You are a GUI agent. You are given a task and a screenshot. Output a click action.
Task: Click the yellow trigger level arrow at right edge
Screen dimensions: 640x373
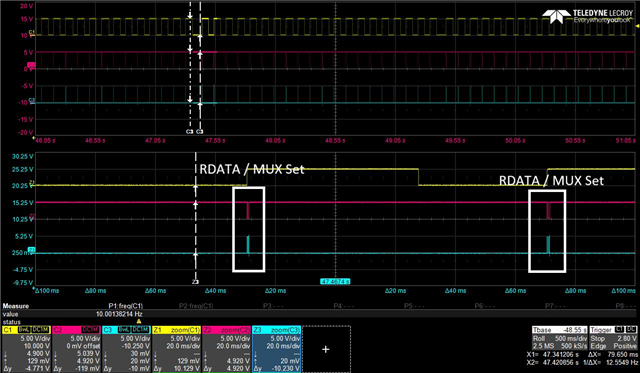(x=638, y=26)
